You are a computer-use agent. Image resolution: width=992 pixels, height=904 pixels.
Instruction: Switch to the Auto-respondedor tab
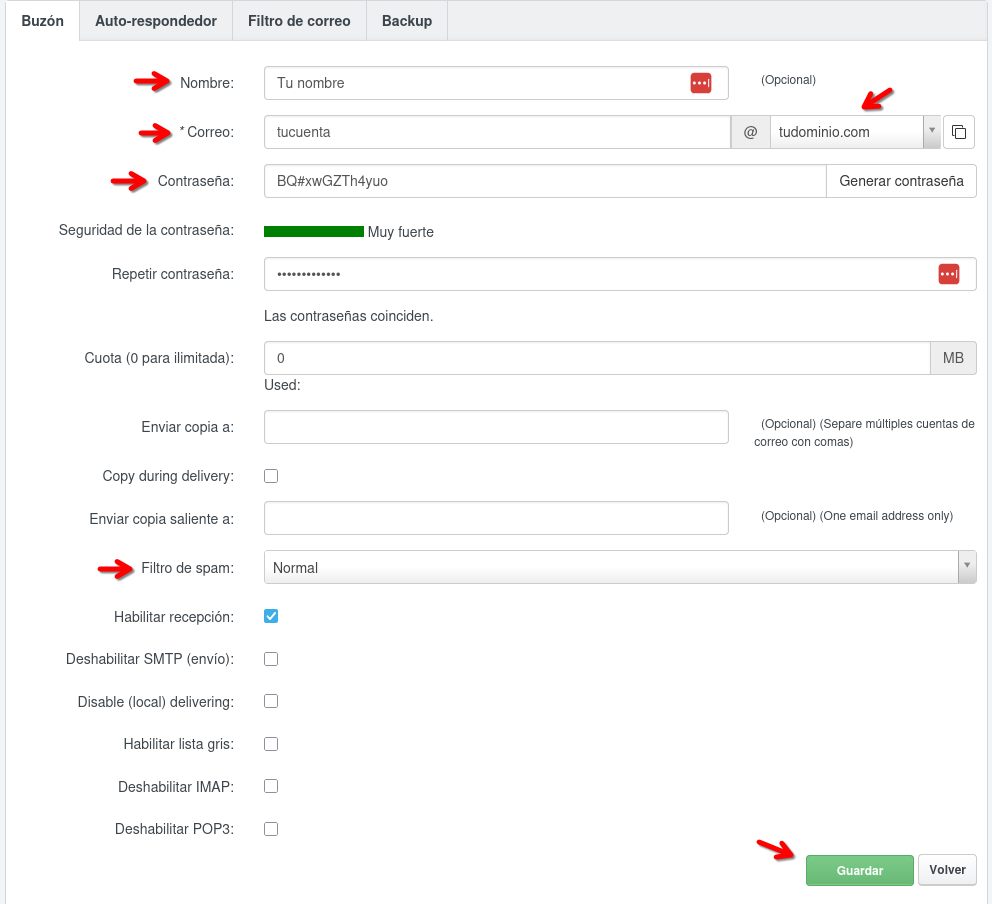pos(156,21)
